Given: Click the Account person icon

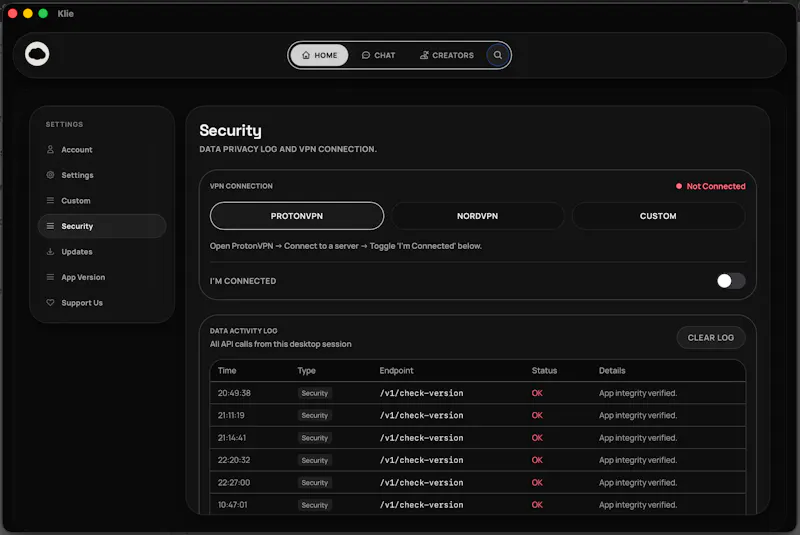Looking at the screenshot, I should 50,149.
